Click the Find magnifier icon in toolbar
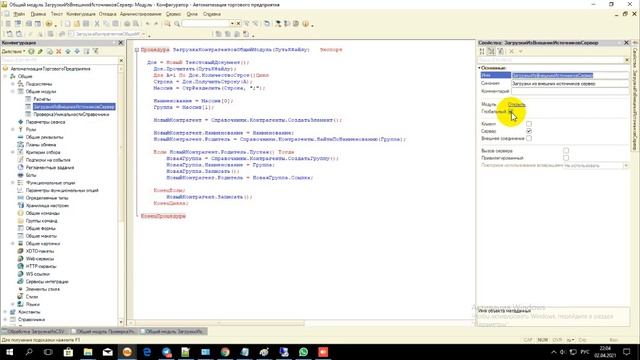The height and width of the screenshot is (360, 640). 177,24
